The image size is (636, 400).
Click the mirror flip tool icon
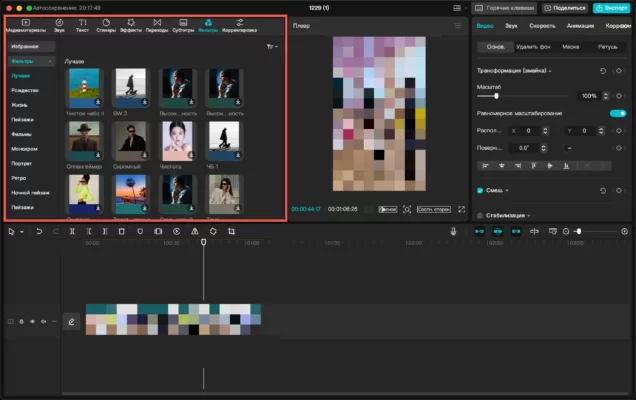[x=195, y=231]
